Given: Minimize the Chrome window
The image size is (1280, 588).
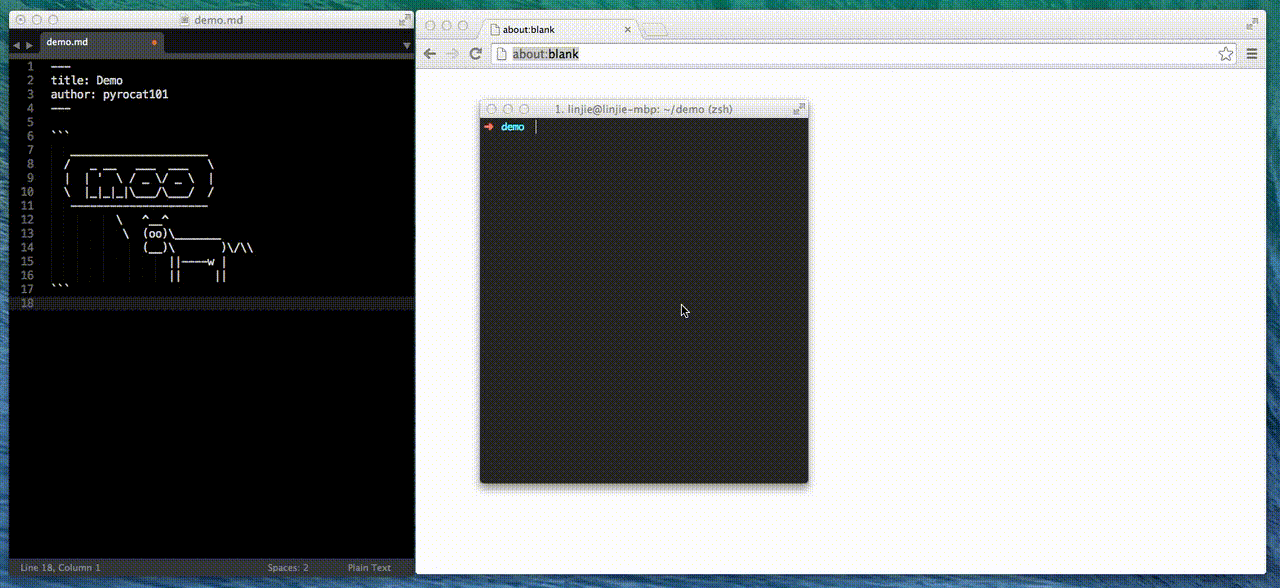Looking at the screenshot, I should point(446,26).
